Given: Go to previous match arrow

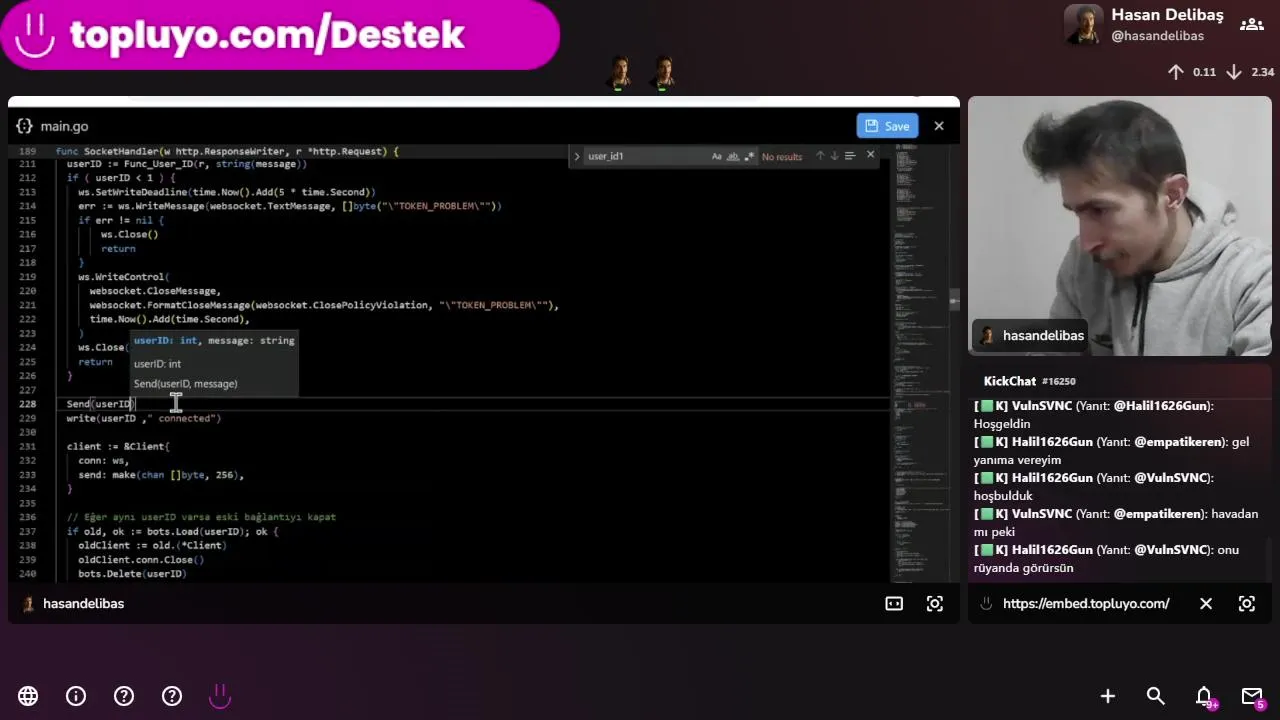Looking at the screenshot, I should [x=820, y=156].
